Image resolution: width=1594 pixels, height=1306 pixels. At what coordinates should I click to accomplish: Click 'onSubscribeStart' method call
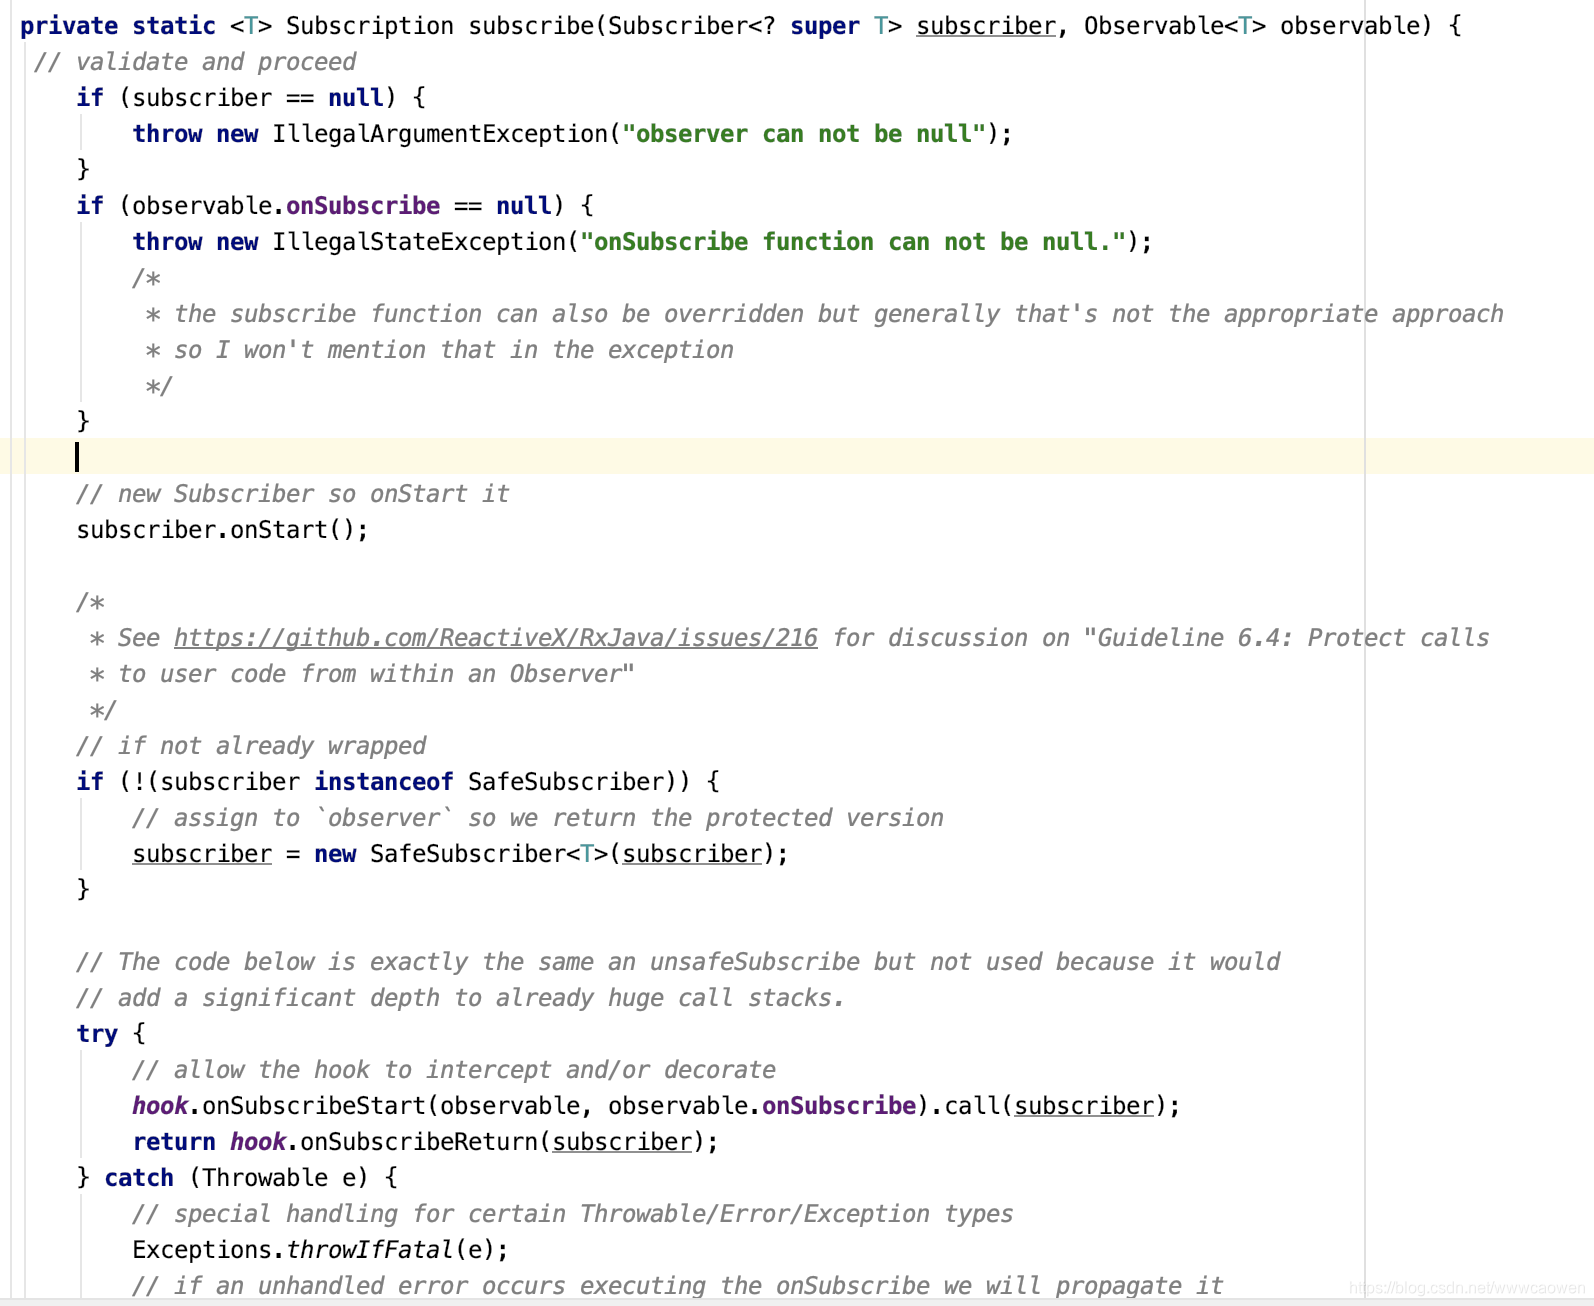[x=314, y=1106]
